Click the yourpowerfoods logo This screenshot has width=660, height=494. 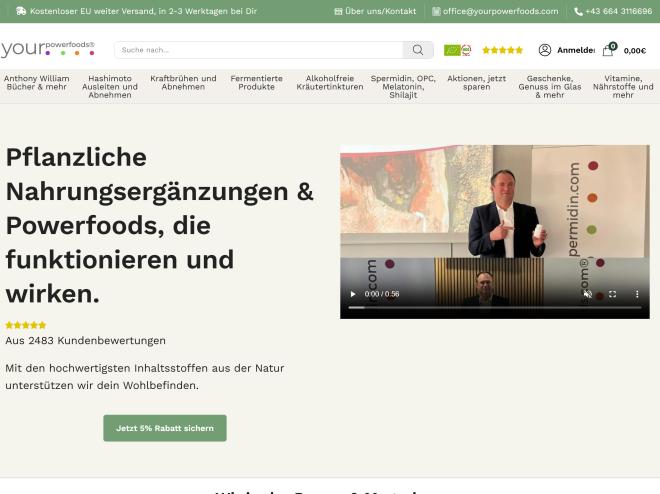(x=48, y=49)
